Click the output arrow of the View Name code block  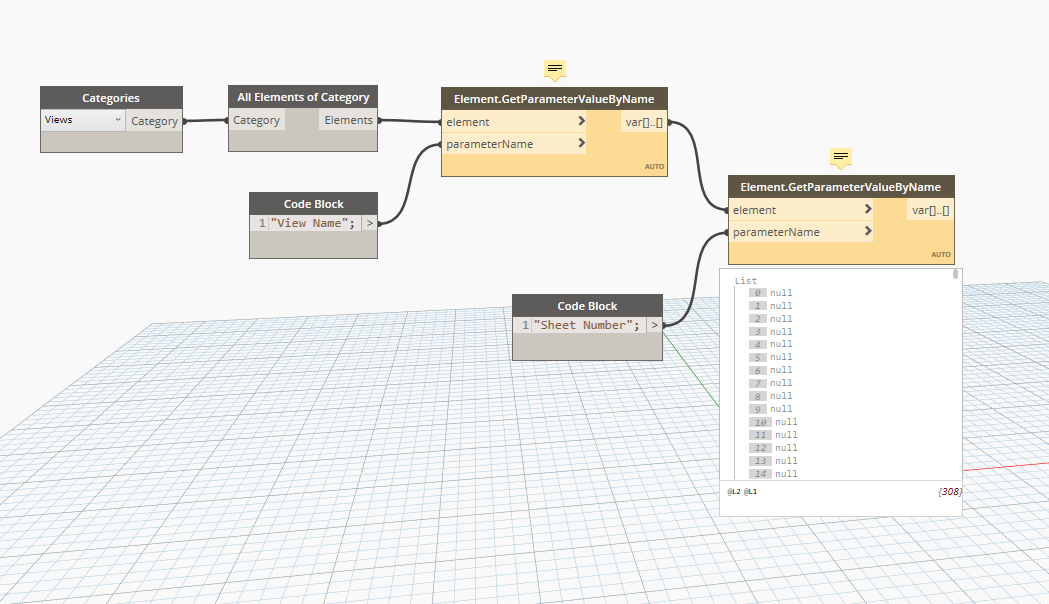(x=369, y=223)
